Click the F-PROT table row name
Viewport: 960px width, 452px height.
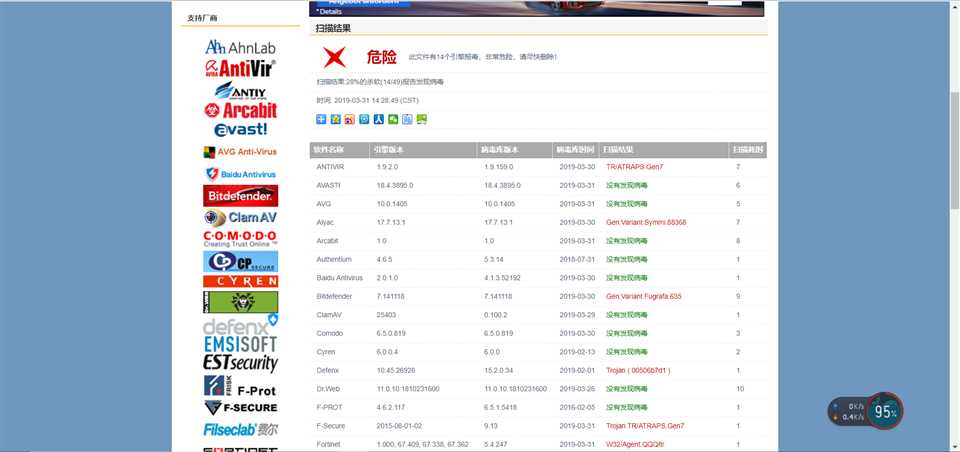[x=329, y=407]
